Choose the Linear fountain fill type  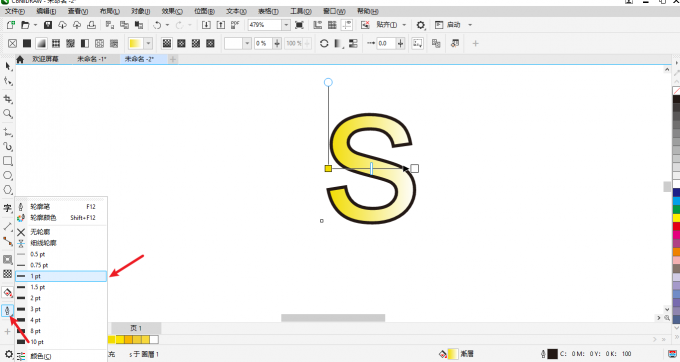[167, 43]
